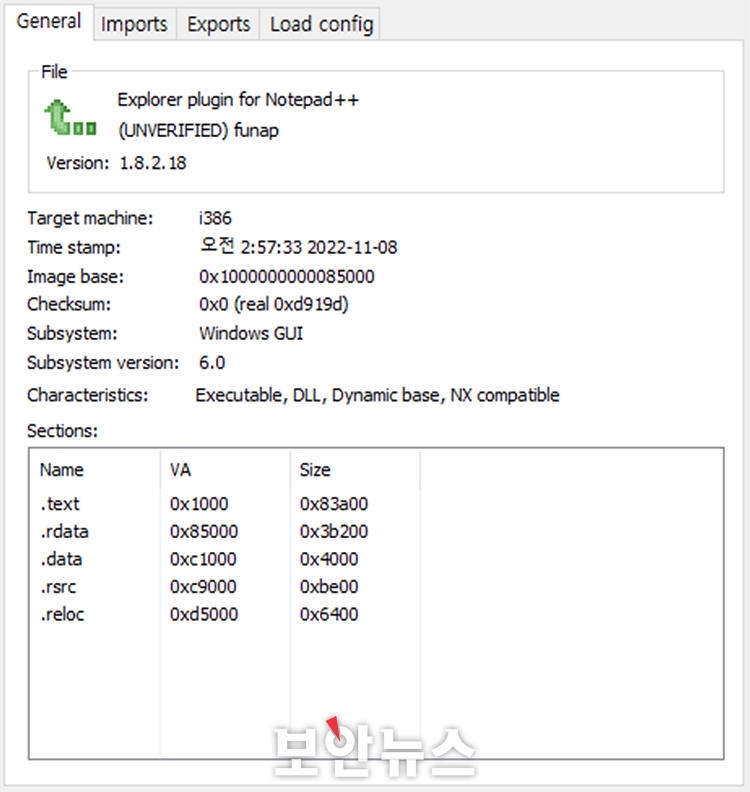Open the Exports tab
Viewport: 750px width, 792px height.
point(218,24)
